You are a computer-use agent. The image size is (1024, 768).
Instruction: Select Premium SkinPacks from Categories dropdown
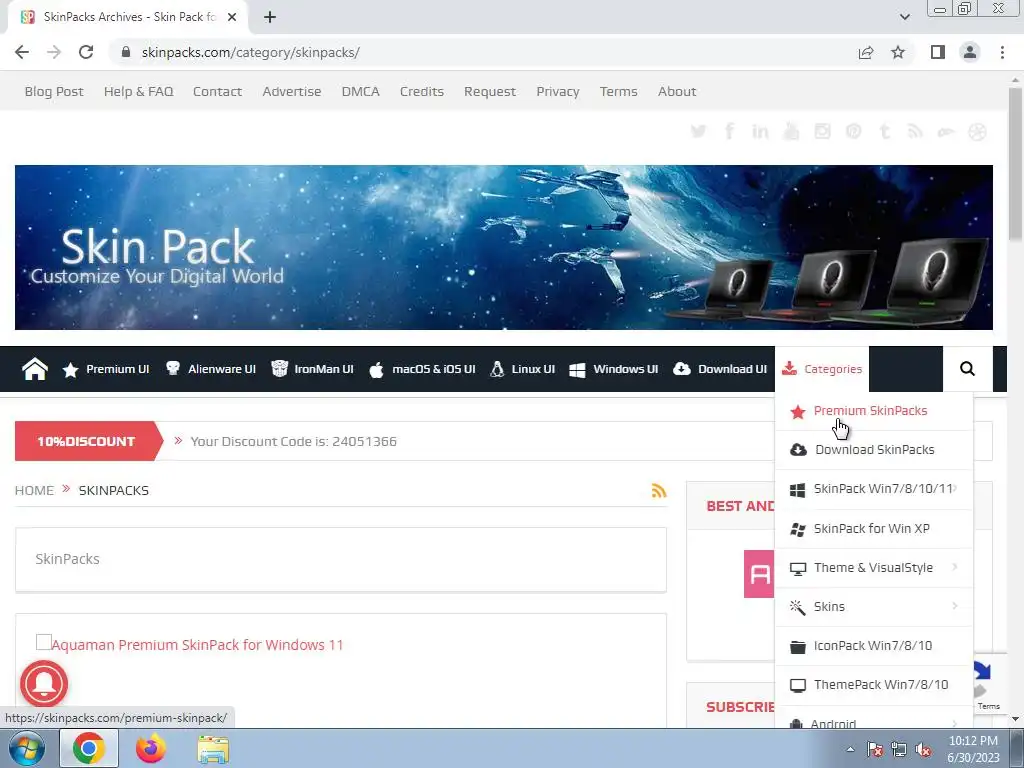(x=874, y=411)
